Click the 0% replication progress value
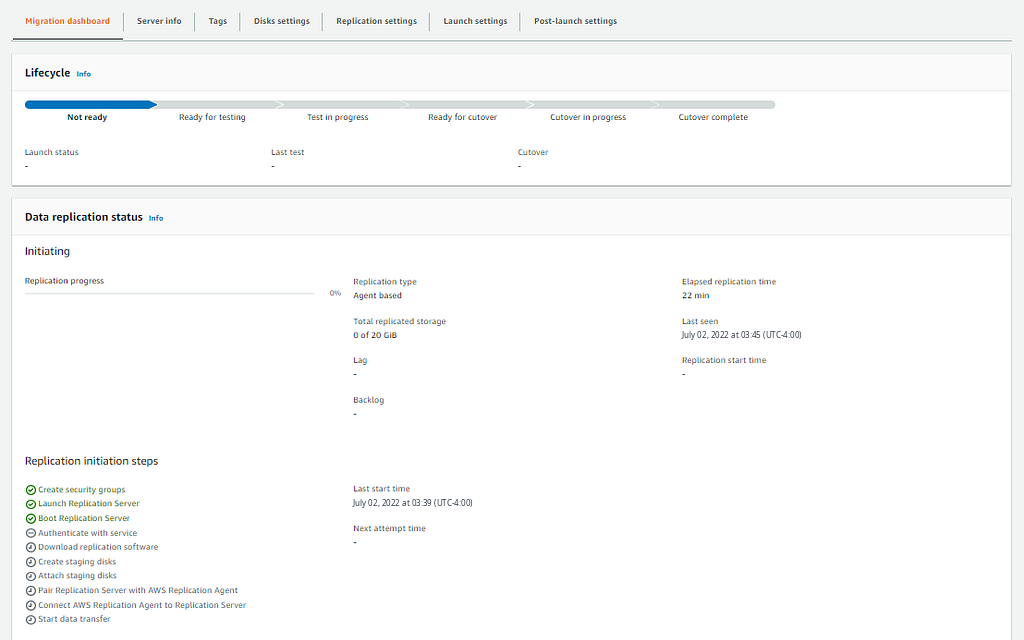Image resolution: width=1024 pixels, height=640 pixels. click(335, 293)
